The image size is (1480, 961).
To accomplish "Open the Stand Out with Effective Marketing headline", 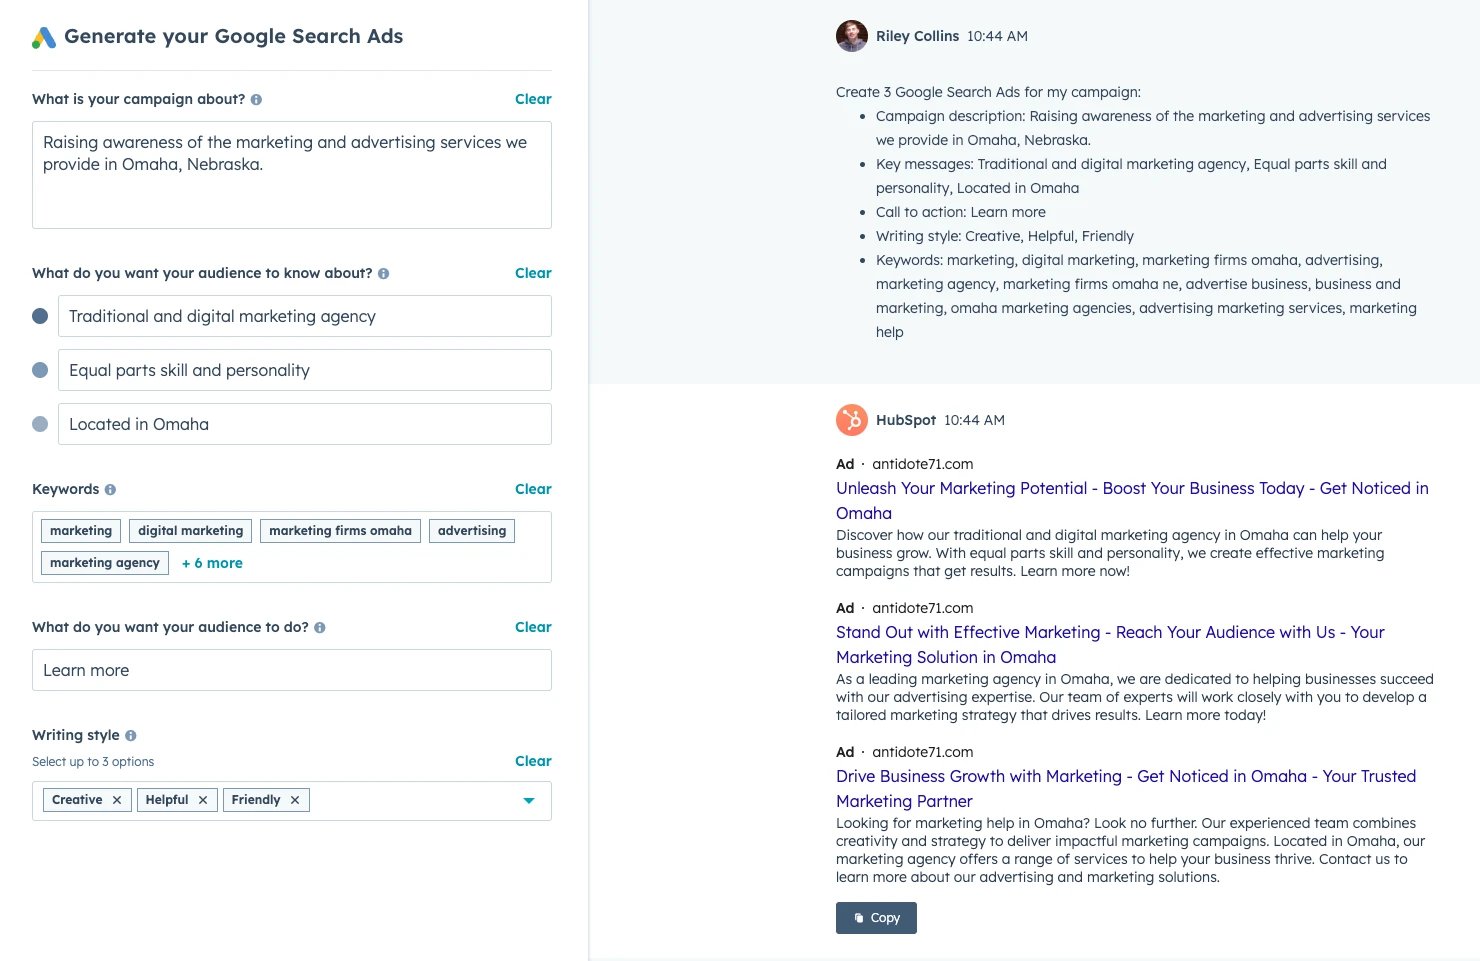I will pos(1110,644).
